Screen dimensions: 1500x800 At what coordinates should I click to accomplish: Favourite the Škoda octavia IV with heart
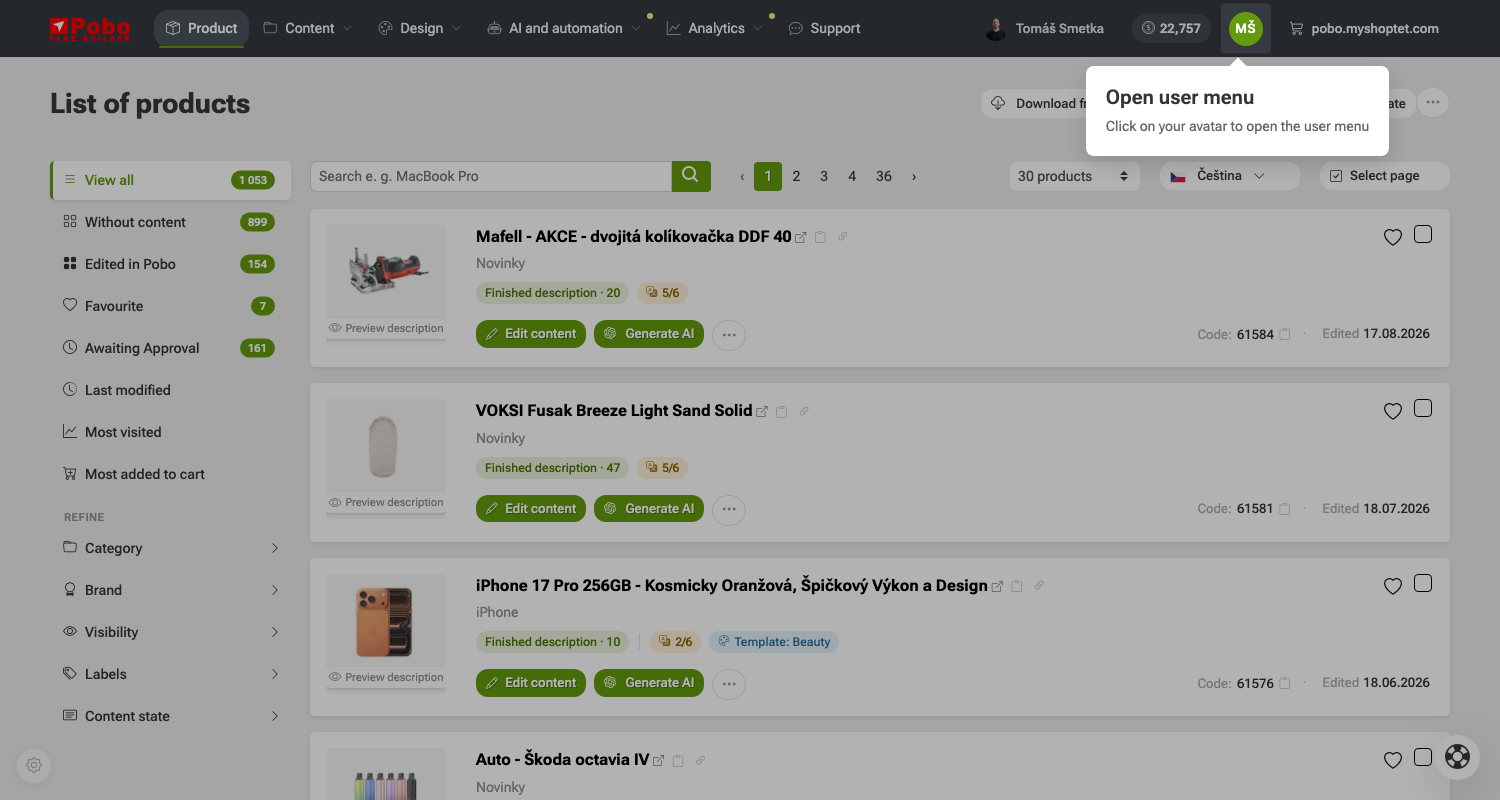click(x=1393, y=760)
